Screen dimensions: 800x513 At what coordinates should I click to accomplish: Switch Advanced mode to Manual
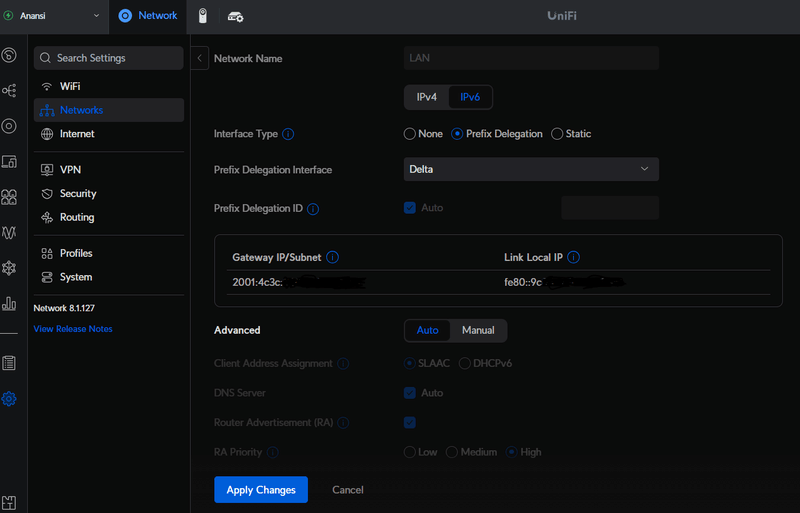coord(478,330)
